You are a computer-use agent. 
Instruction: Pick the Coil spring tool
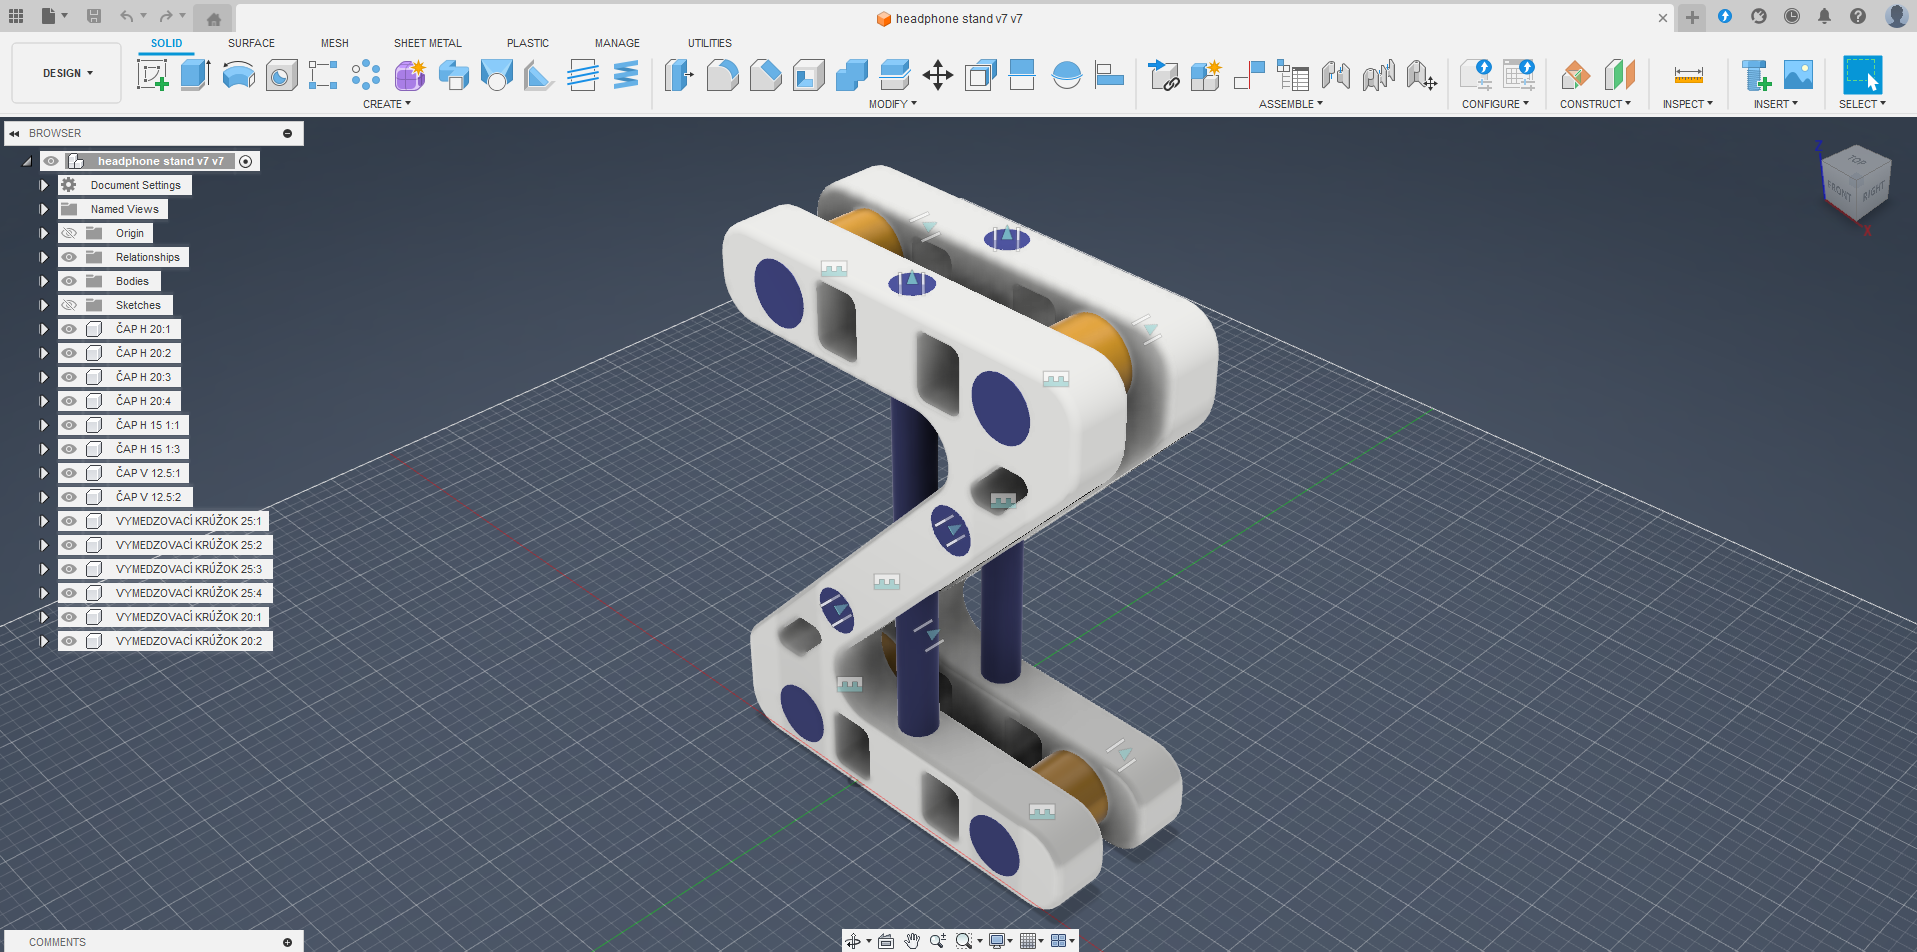point(626,75)
